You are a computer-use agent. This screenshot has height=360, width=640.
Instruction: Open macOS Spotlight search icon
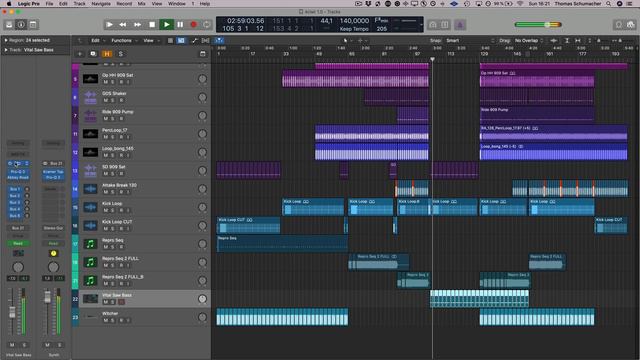[609, 4]
